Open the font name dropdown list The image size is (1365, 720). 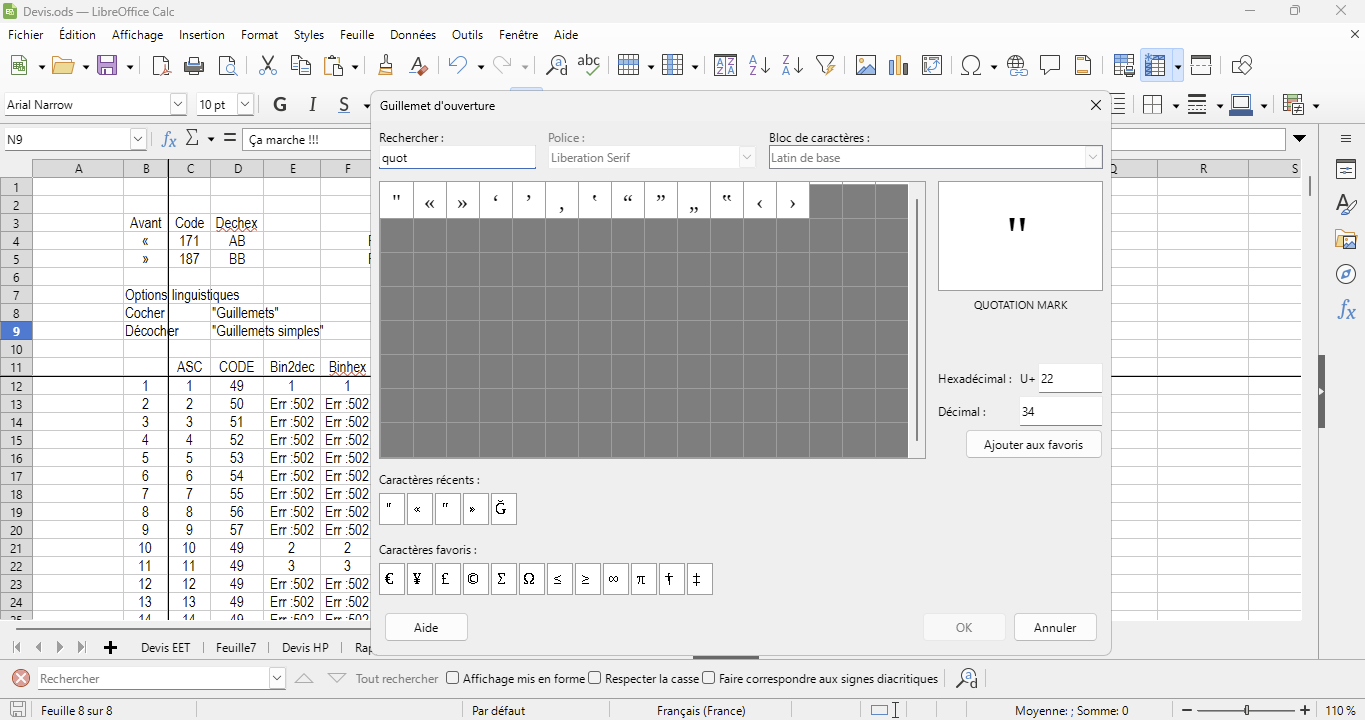point(178,105)
